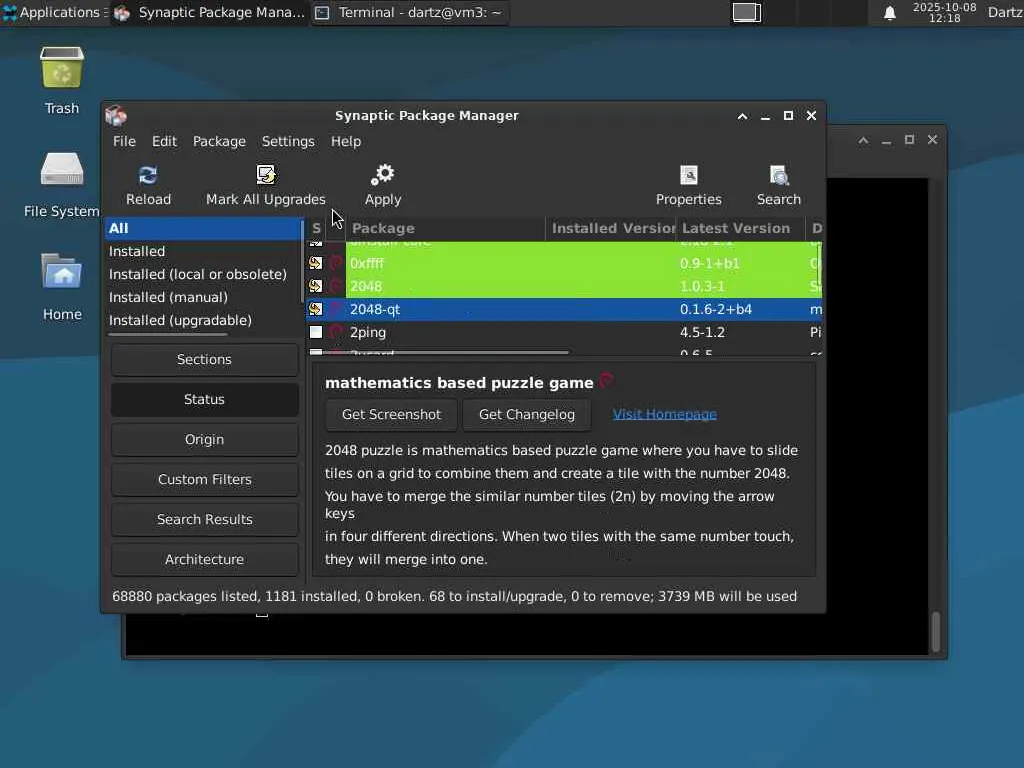1024x768 pixels.
Task: Follow the Visit Homepage link
Action: [664, 414]
